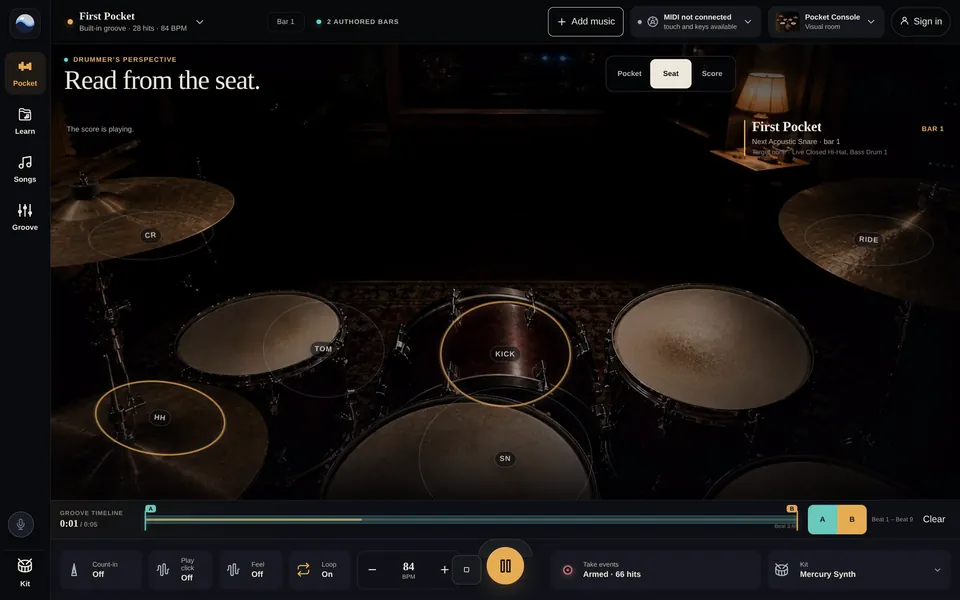Image resolution: width=960 pixels, height=600 pixels.
Task: Click the groove timeline progress bar
Action: (471, 520)
